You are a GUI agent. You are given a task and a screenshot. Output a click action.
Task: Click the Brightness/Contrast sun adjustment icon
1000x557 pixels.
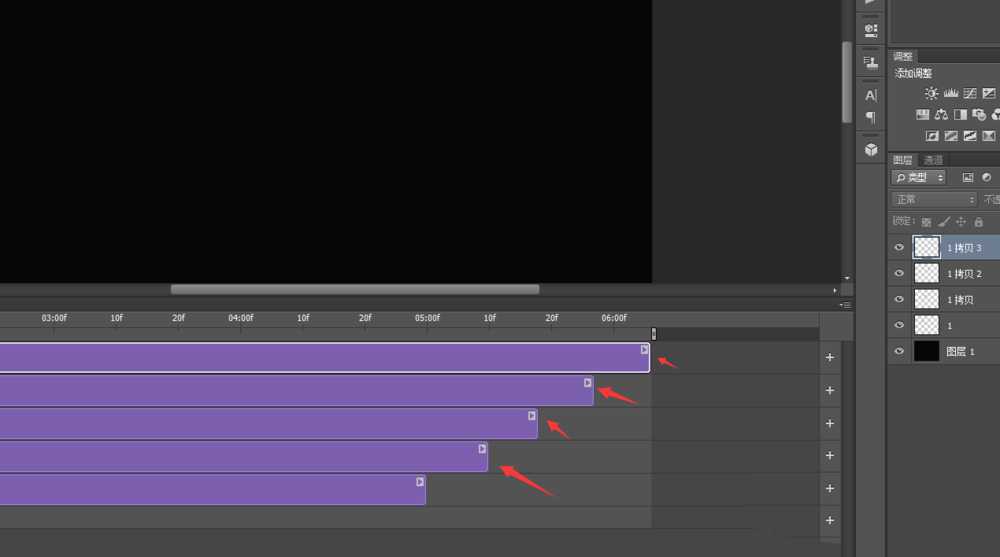931,93
